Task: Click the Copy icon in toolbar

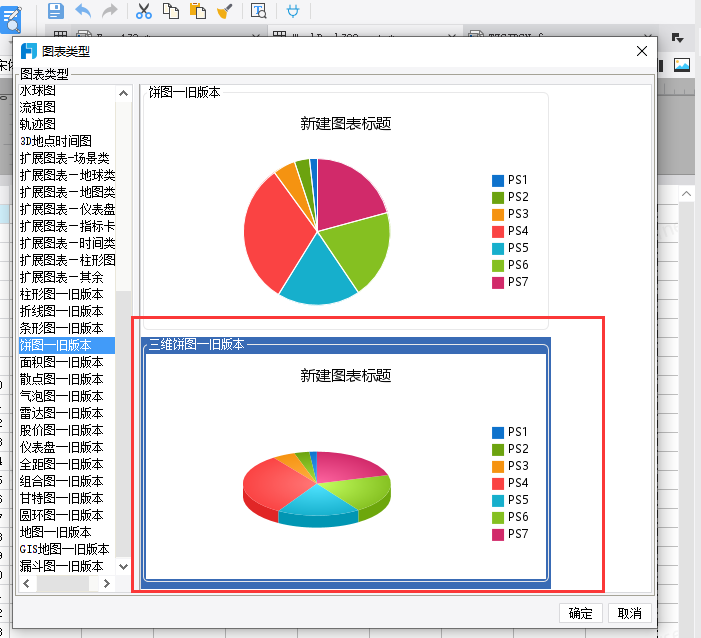Action: tap(171, 11)
